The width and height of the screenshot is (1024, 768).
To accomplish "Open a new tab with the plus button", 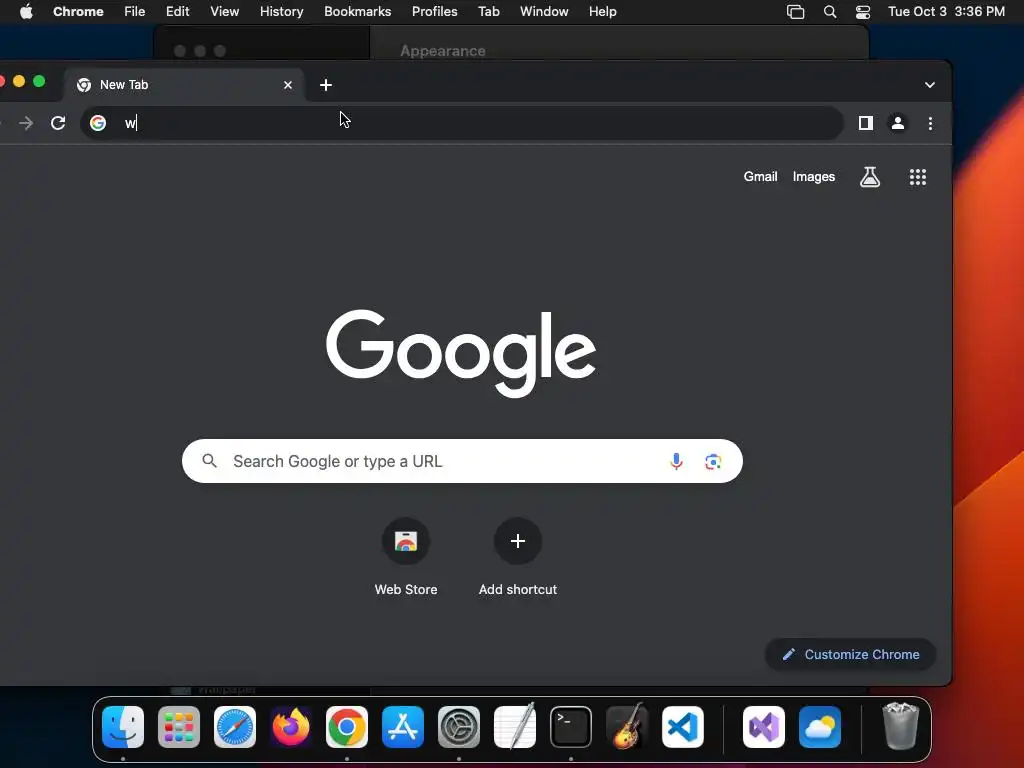I will 326,85.
